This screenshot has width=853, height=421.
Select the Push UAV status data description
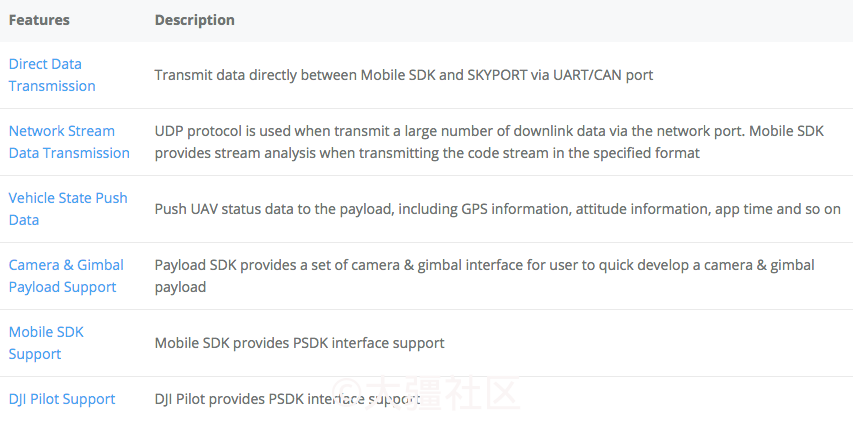pyautogui.click(x=498, y=209)
